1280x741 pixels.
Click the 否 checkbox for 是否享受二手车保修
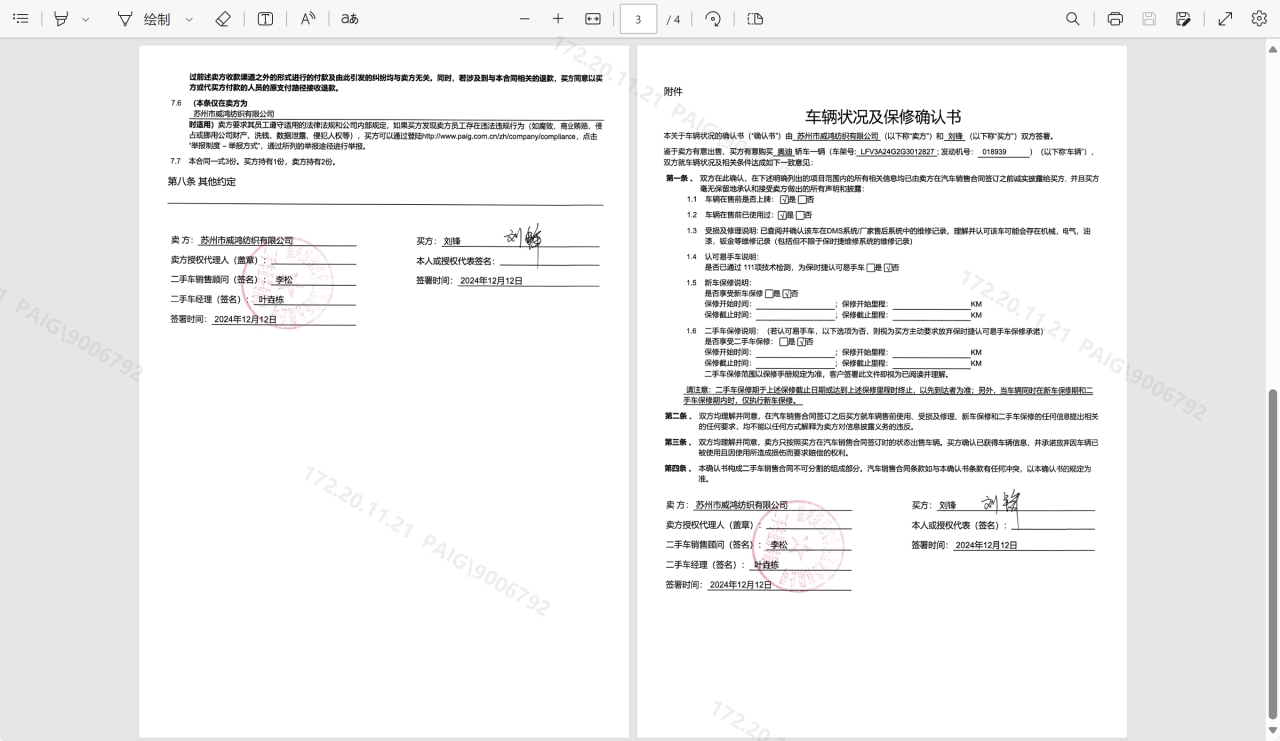click(801, 341)
